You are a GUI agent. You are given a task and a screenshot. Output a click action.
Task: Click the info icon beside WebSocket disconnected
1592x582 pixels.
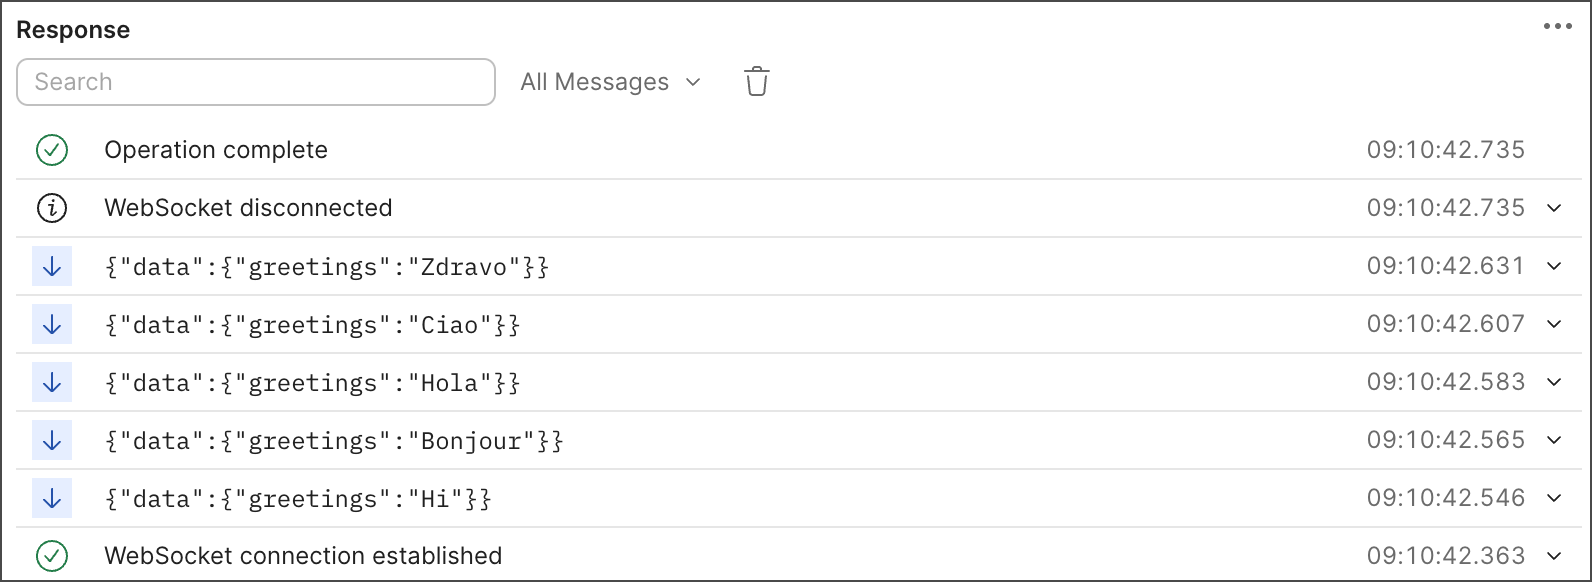[52, 208]
